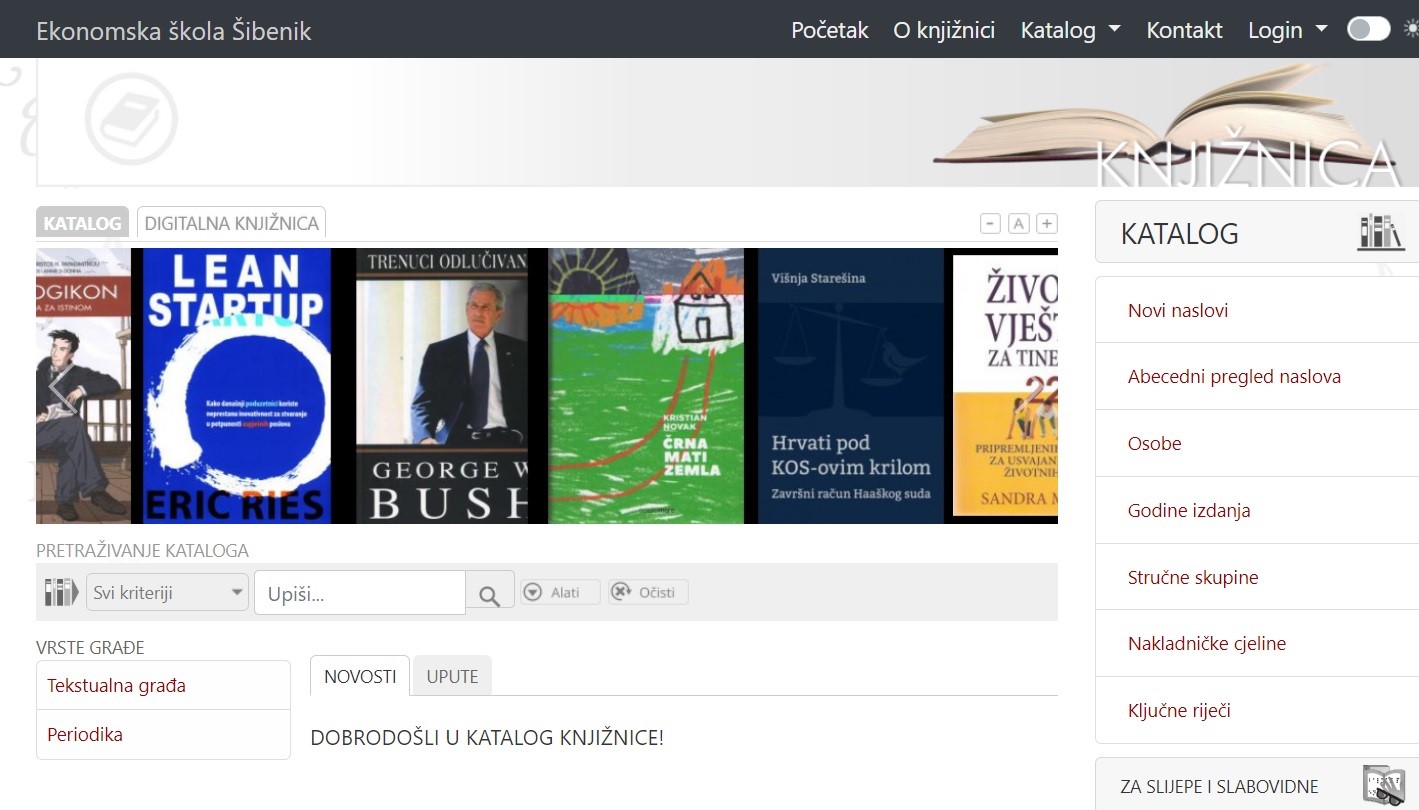1419x810 pixels.
Task: Open the Alati tools dropdown
Action: point(560,592)
